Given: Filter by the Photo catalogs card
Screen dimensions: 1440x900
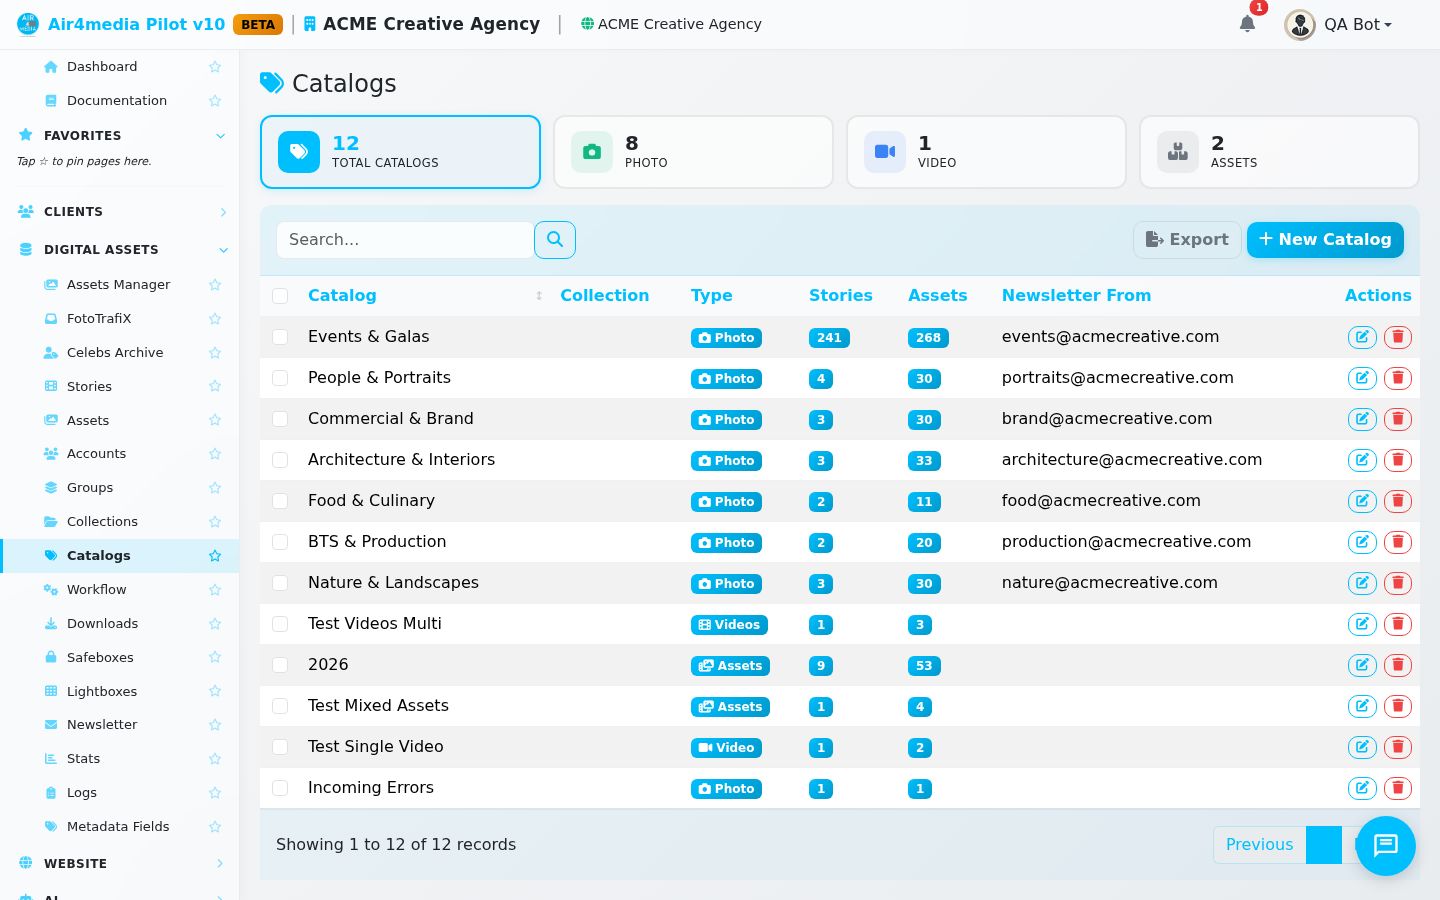Looking at the screenshot, I should (693, 152).
